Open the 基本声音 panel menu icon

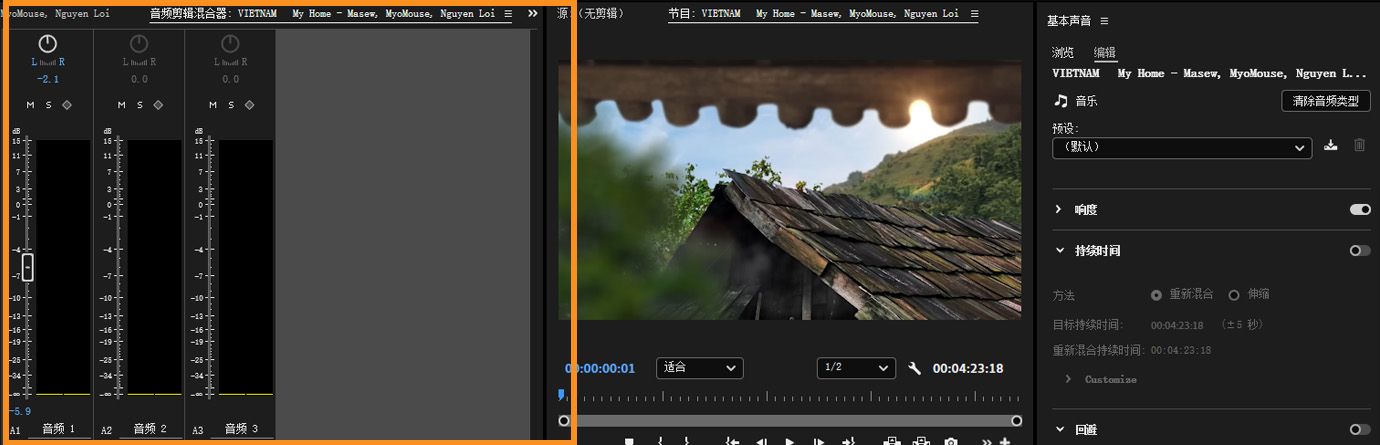tap(1104, 21)
